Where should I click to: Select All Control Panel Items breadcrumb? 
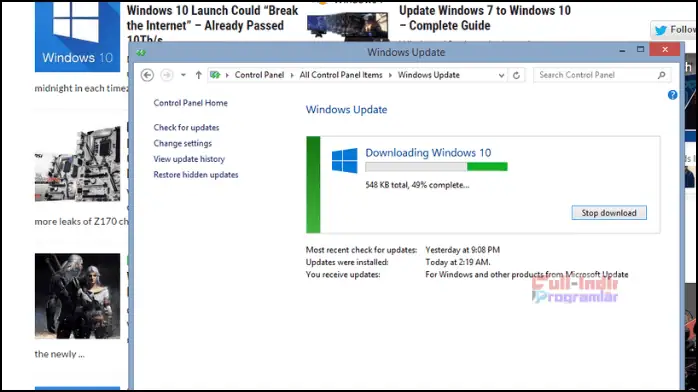pyautogui.click(x=341, y=75)
